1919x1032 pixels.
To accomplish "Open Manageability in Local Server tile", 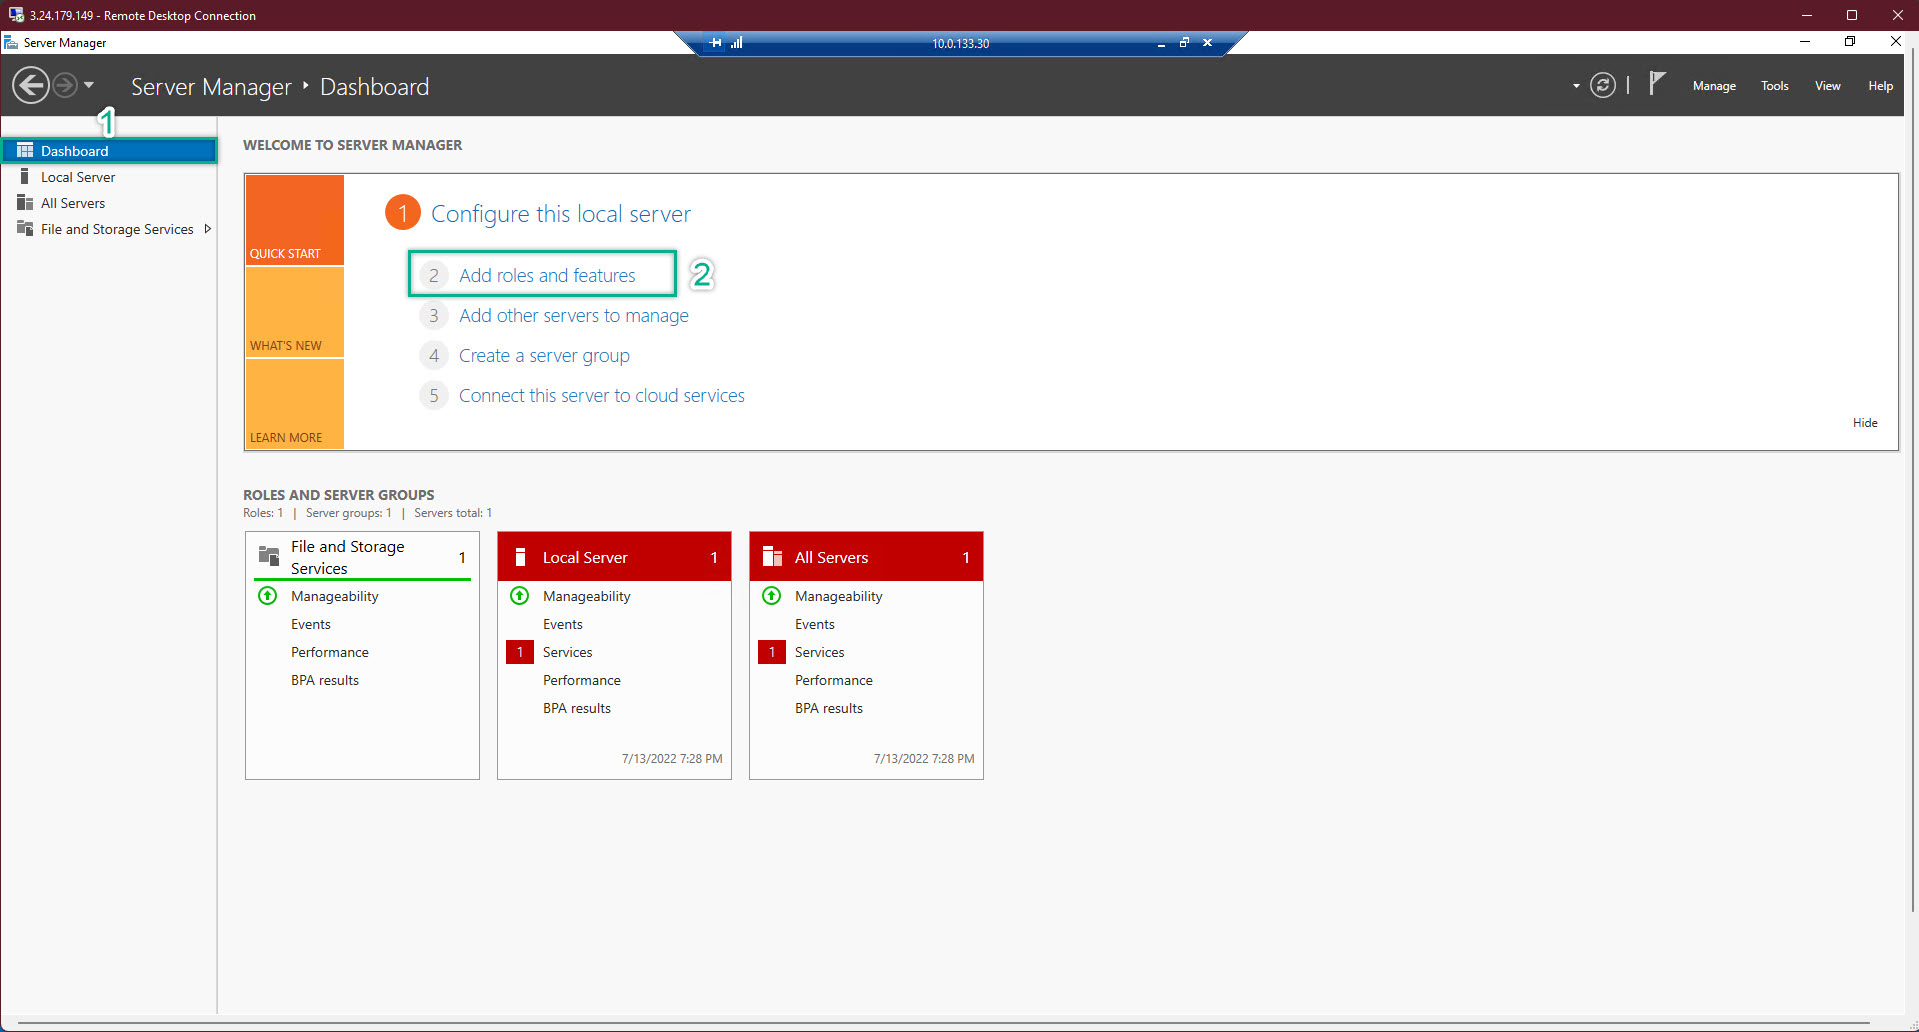I will (587, 596).
